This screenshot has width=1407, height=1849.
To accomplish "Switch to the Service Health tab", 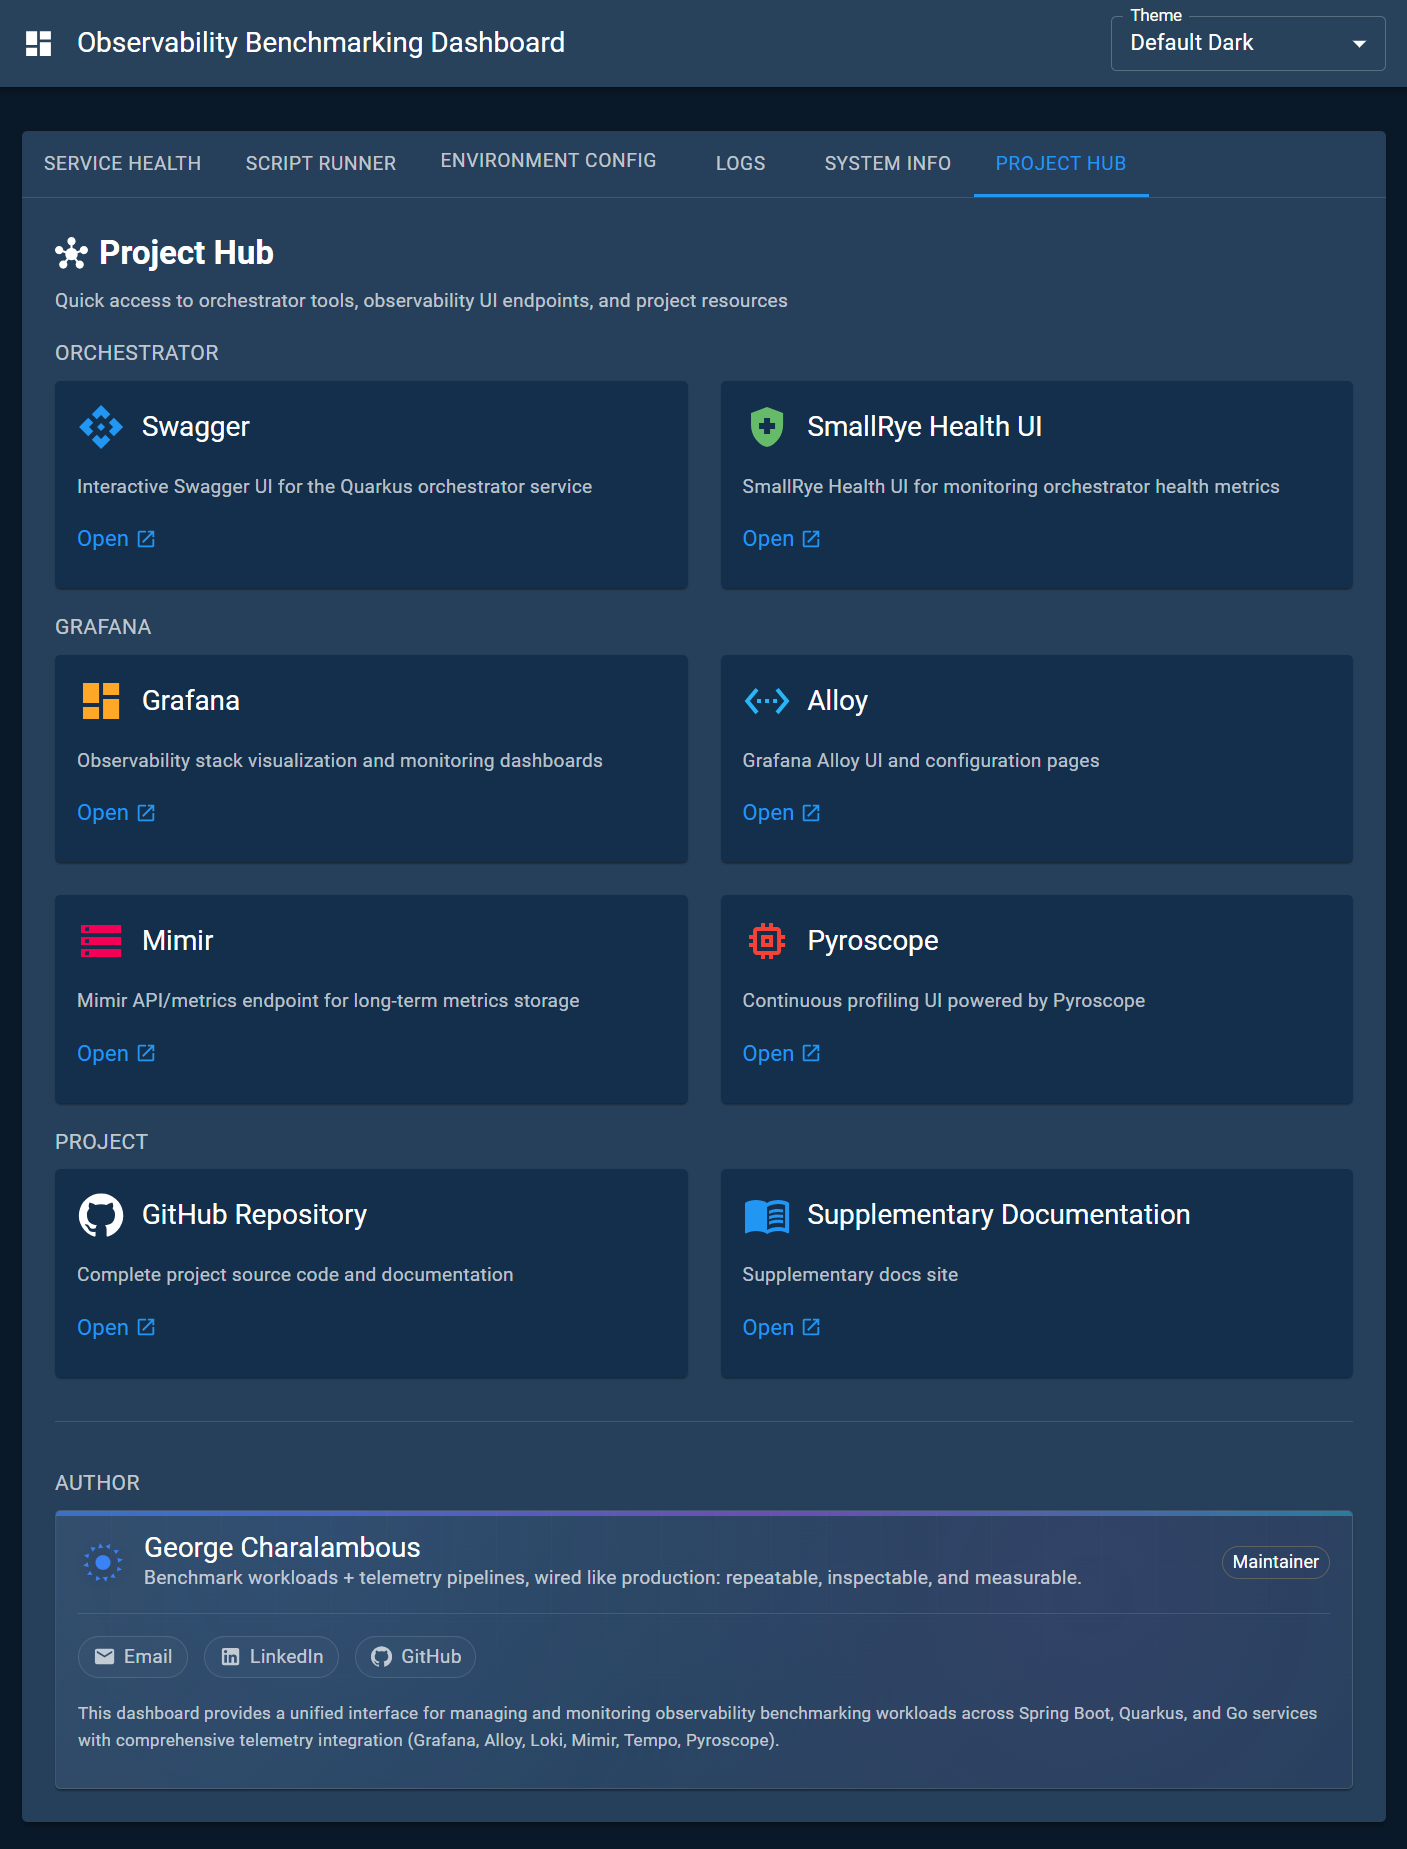I will [122, 164].
